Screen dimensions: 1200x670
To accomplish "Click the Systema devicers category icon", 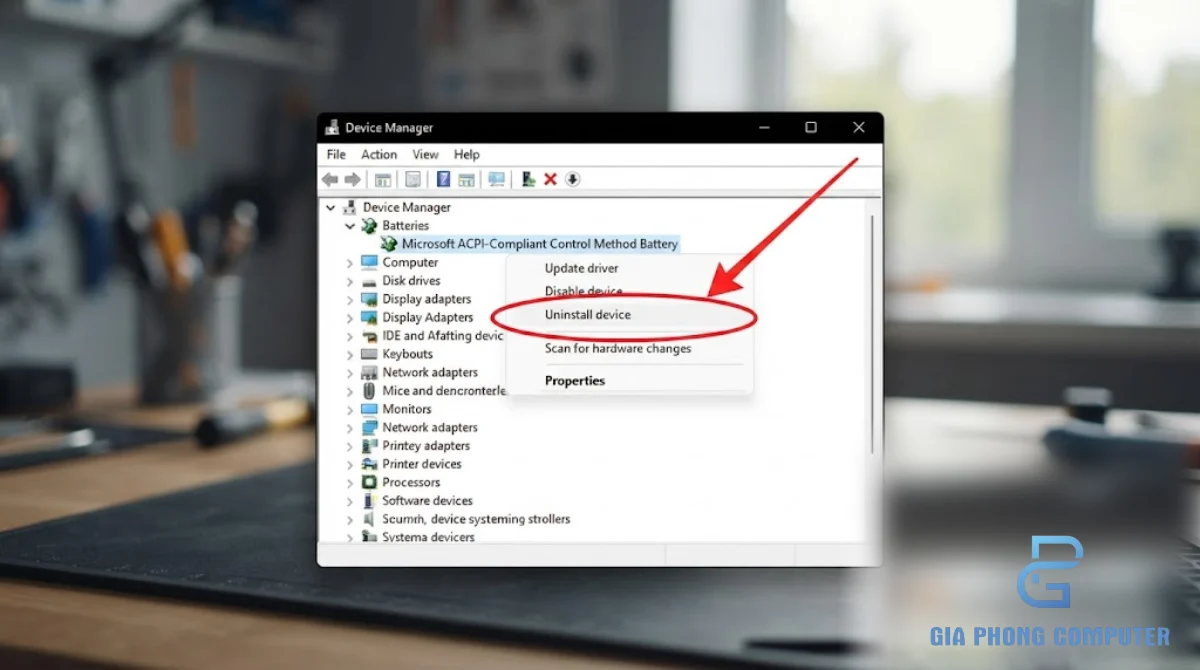I will tap(369, 537).
